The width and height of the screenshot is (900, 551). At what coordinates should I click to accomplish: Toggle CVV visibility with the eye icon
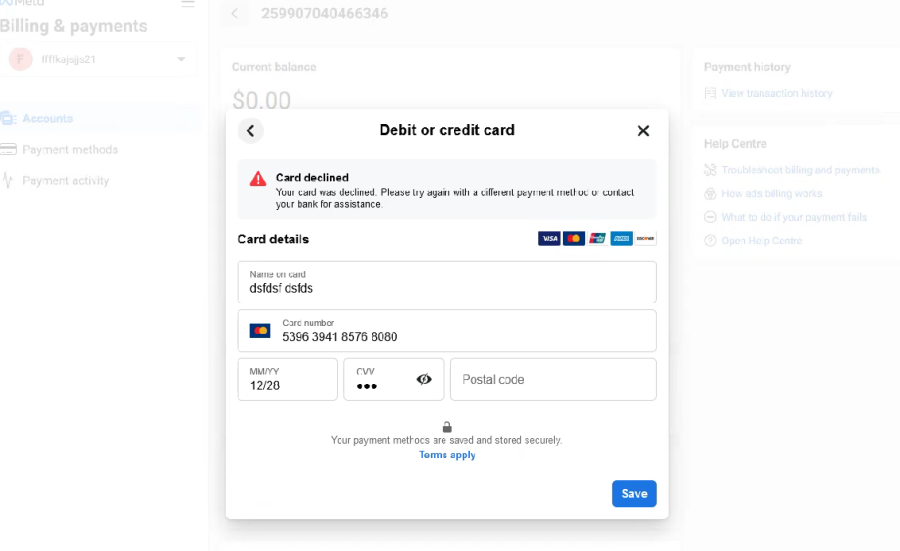click(424, 379)
